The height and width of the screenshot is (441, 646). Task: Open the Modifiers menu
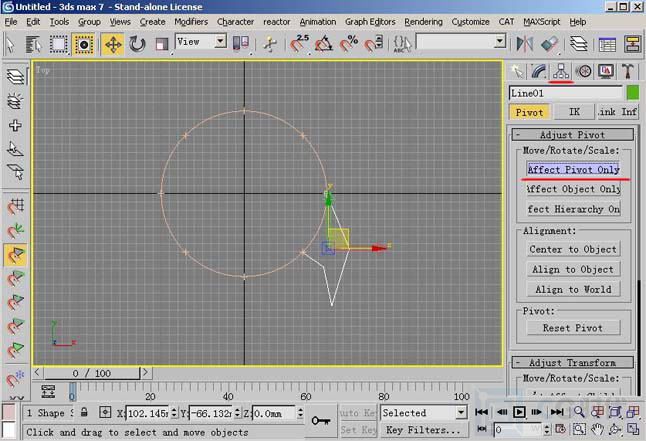(191, 22)
